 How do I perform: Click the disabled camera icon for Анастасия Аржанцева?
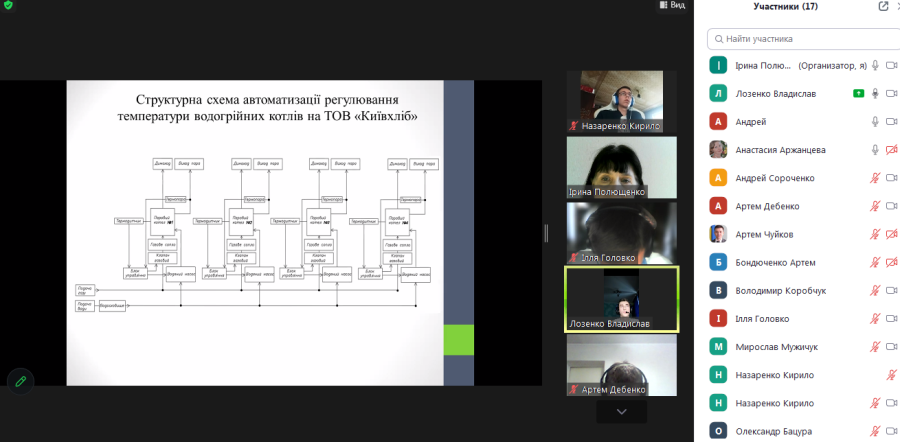891,150
